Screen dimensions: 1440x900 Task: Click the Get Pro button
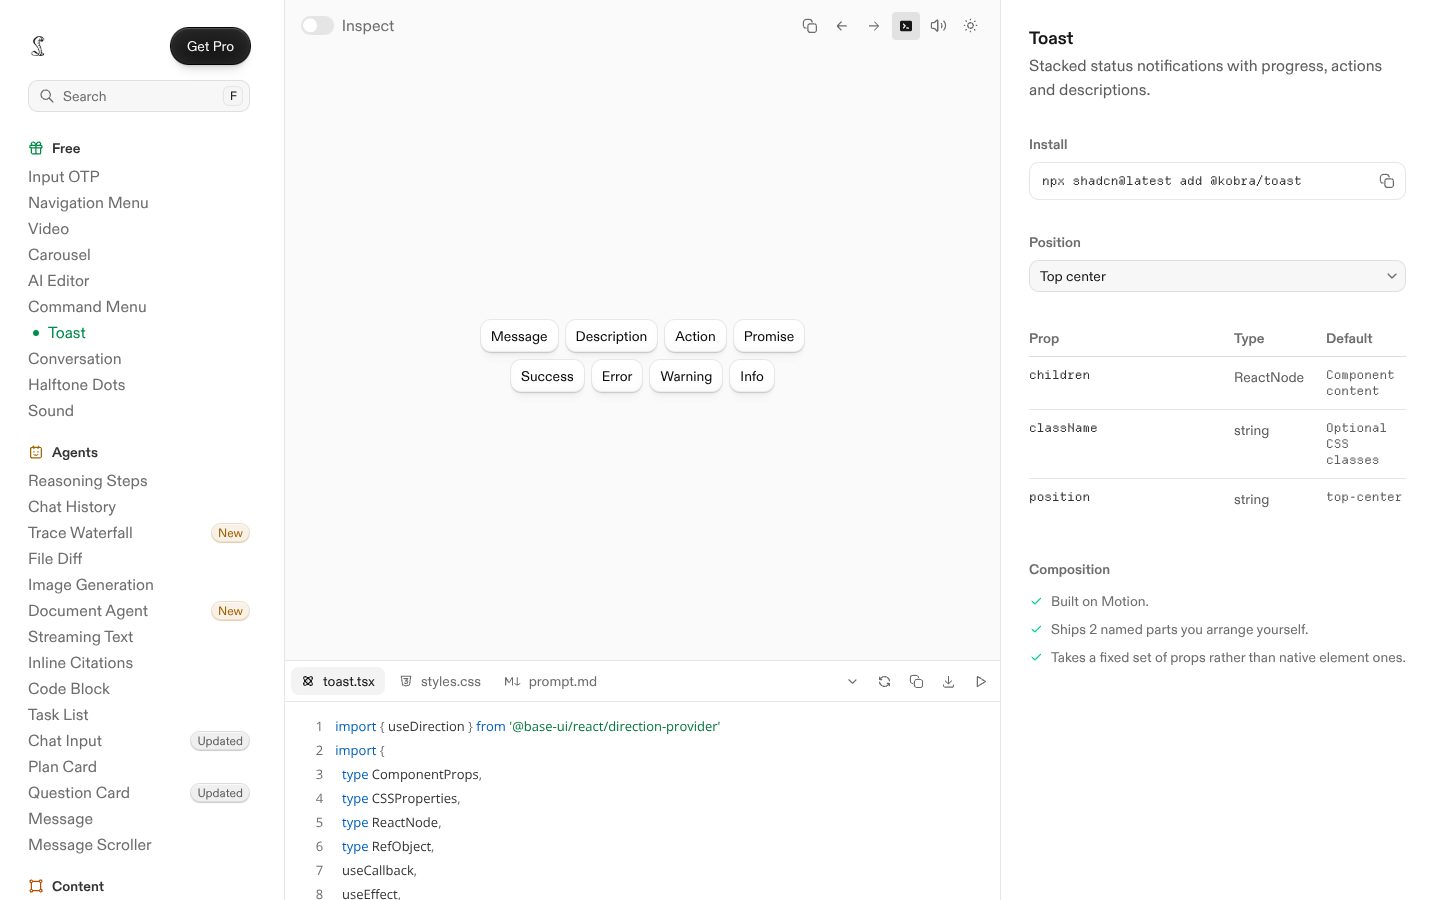pos(210,46)
